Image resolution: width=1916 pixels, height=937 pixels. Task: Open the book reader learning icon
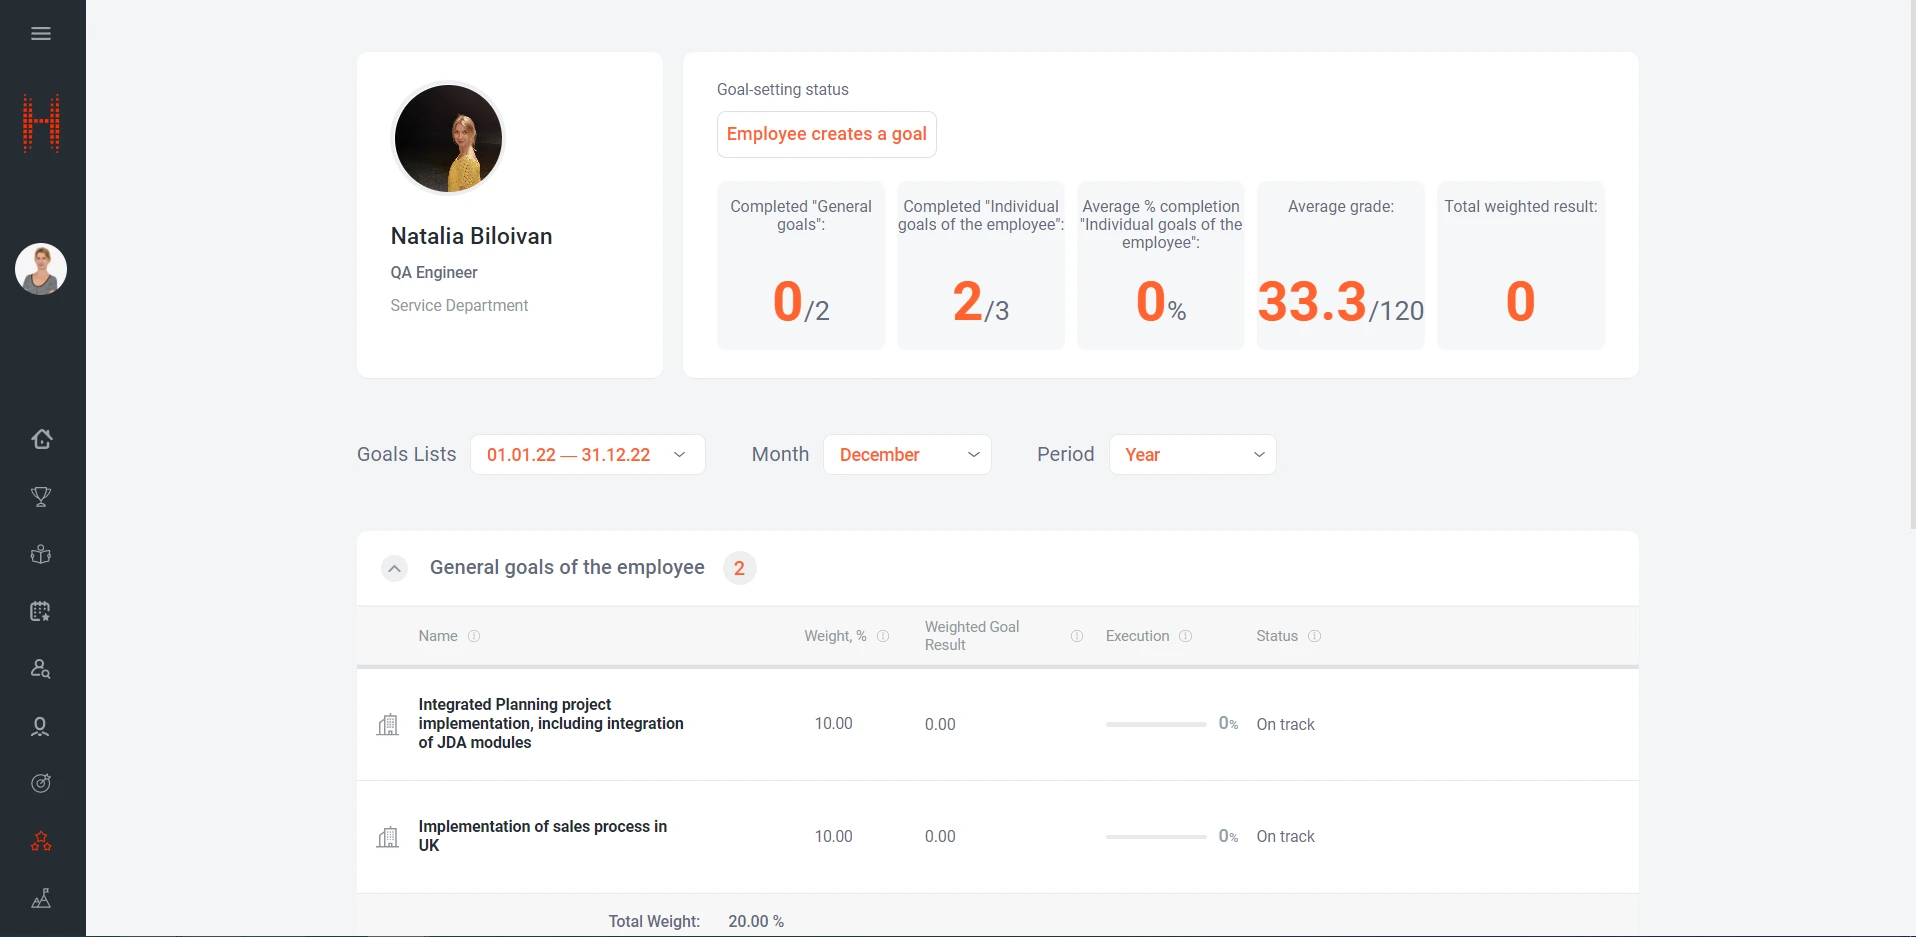tap(41, 554)
